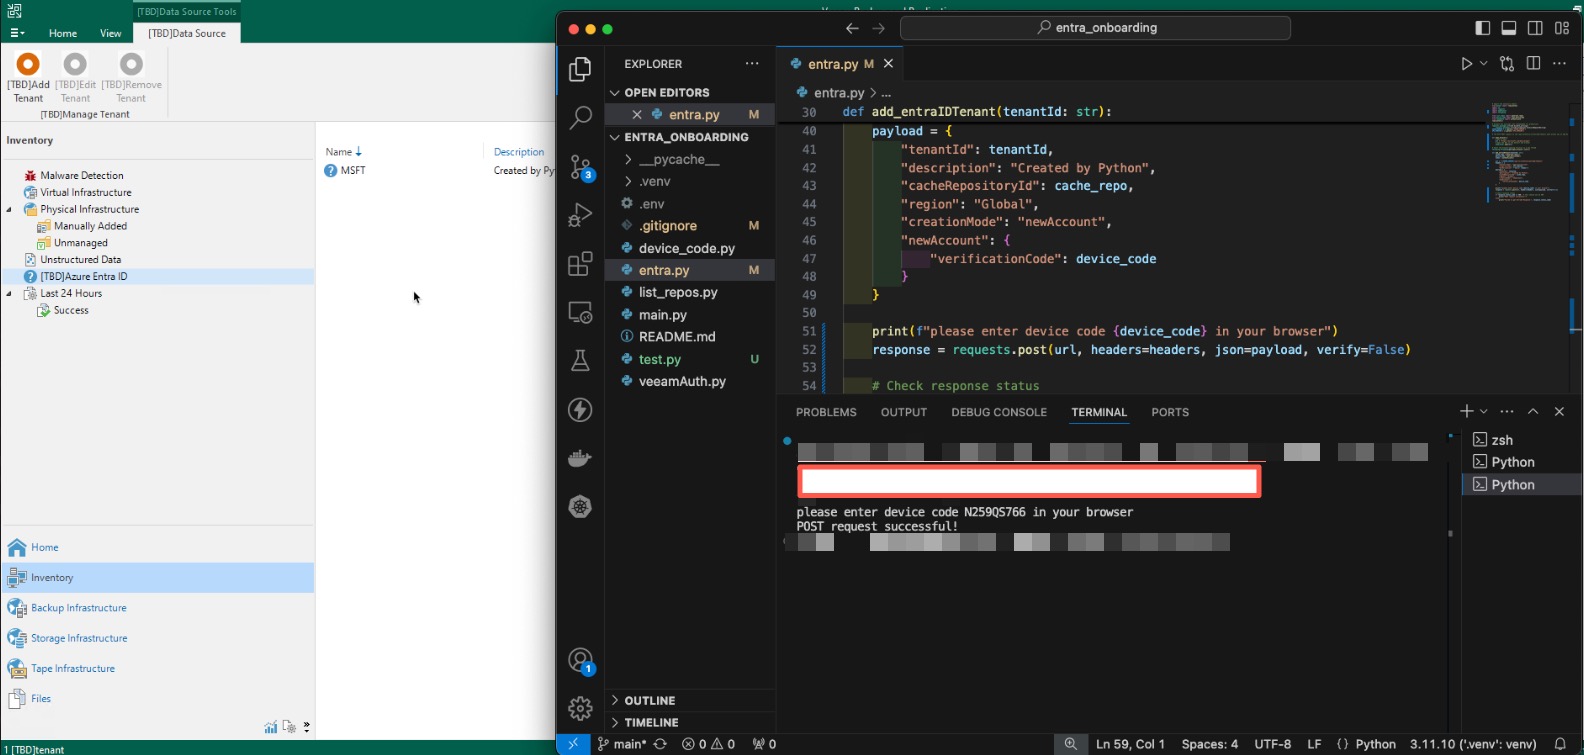Expand the OUTLINE section
1584x755 pixels.
click(649, 701)
